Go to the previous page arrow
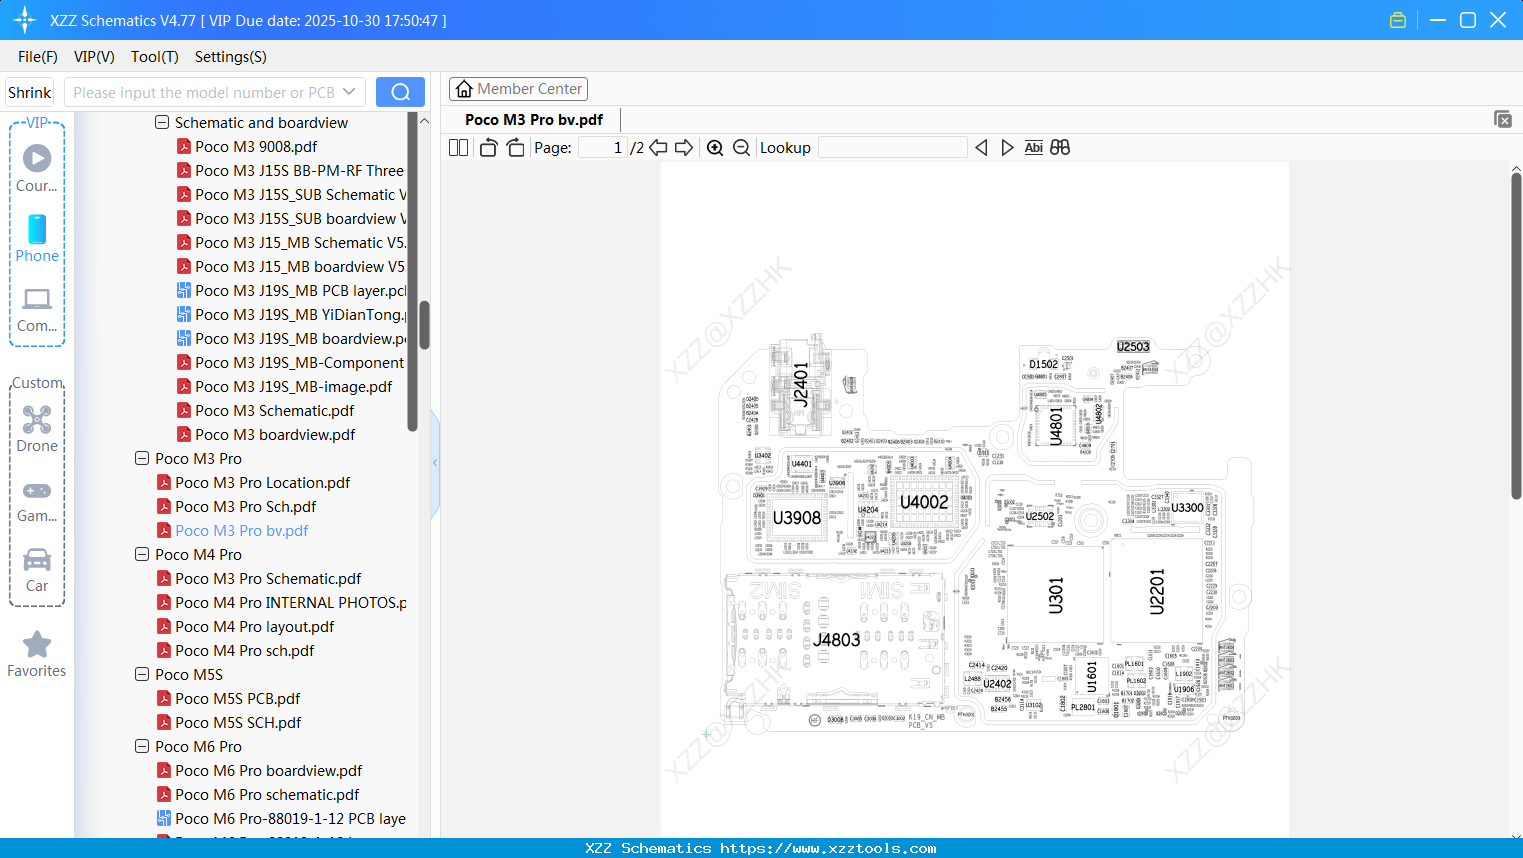Viewport: 1523px width, 858px height. (658, 148)
